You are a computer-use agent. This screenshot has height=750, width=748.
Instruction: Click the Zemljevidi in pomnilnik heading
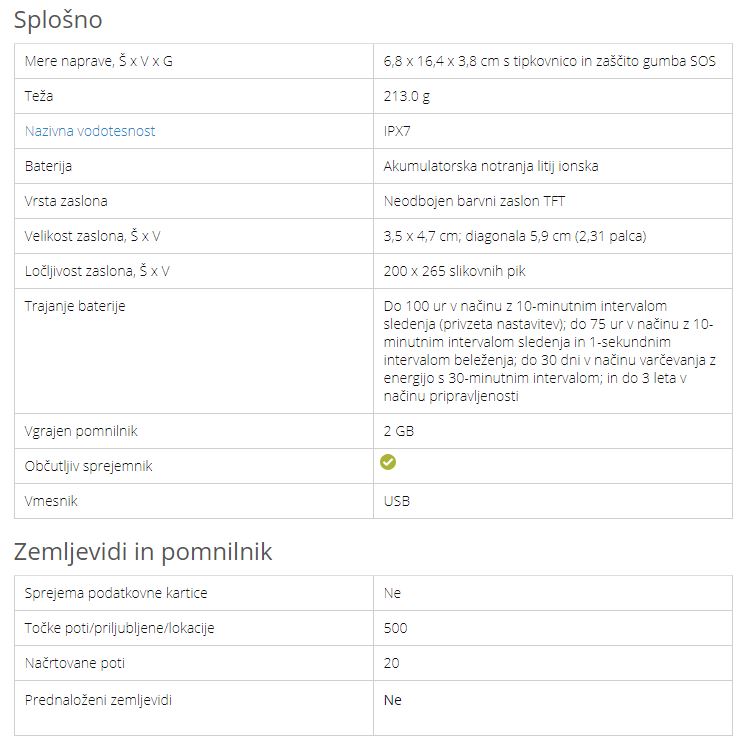pyautogui.click(x=143, y=552)
